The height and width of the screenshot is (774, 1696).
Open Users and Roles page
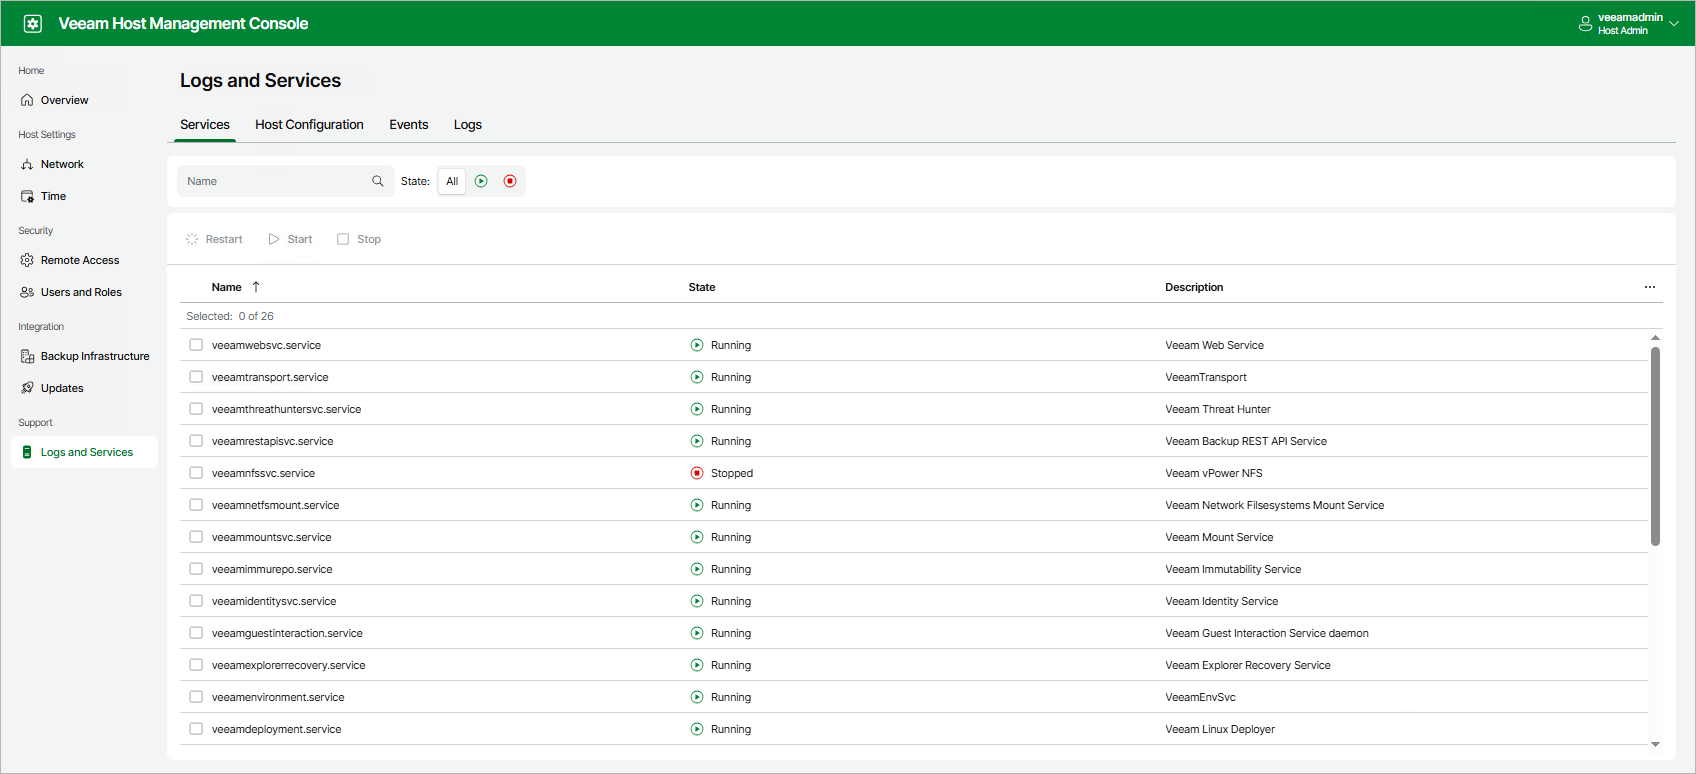pos(81,292)
